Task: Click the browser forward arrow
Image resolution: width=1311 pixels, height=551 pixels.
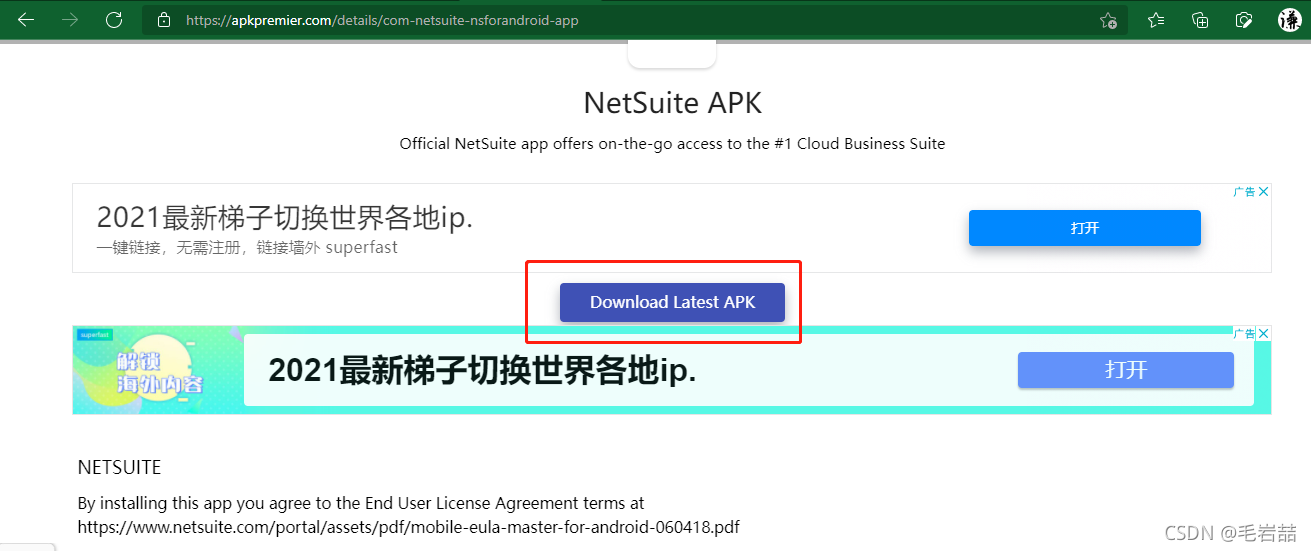Action: [x=70, y=20]
